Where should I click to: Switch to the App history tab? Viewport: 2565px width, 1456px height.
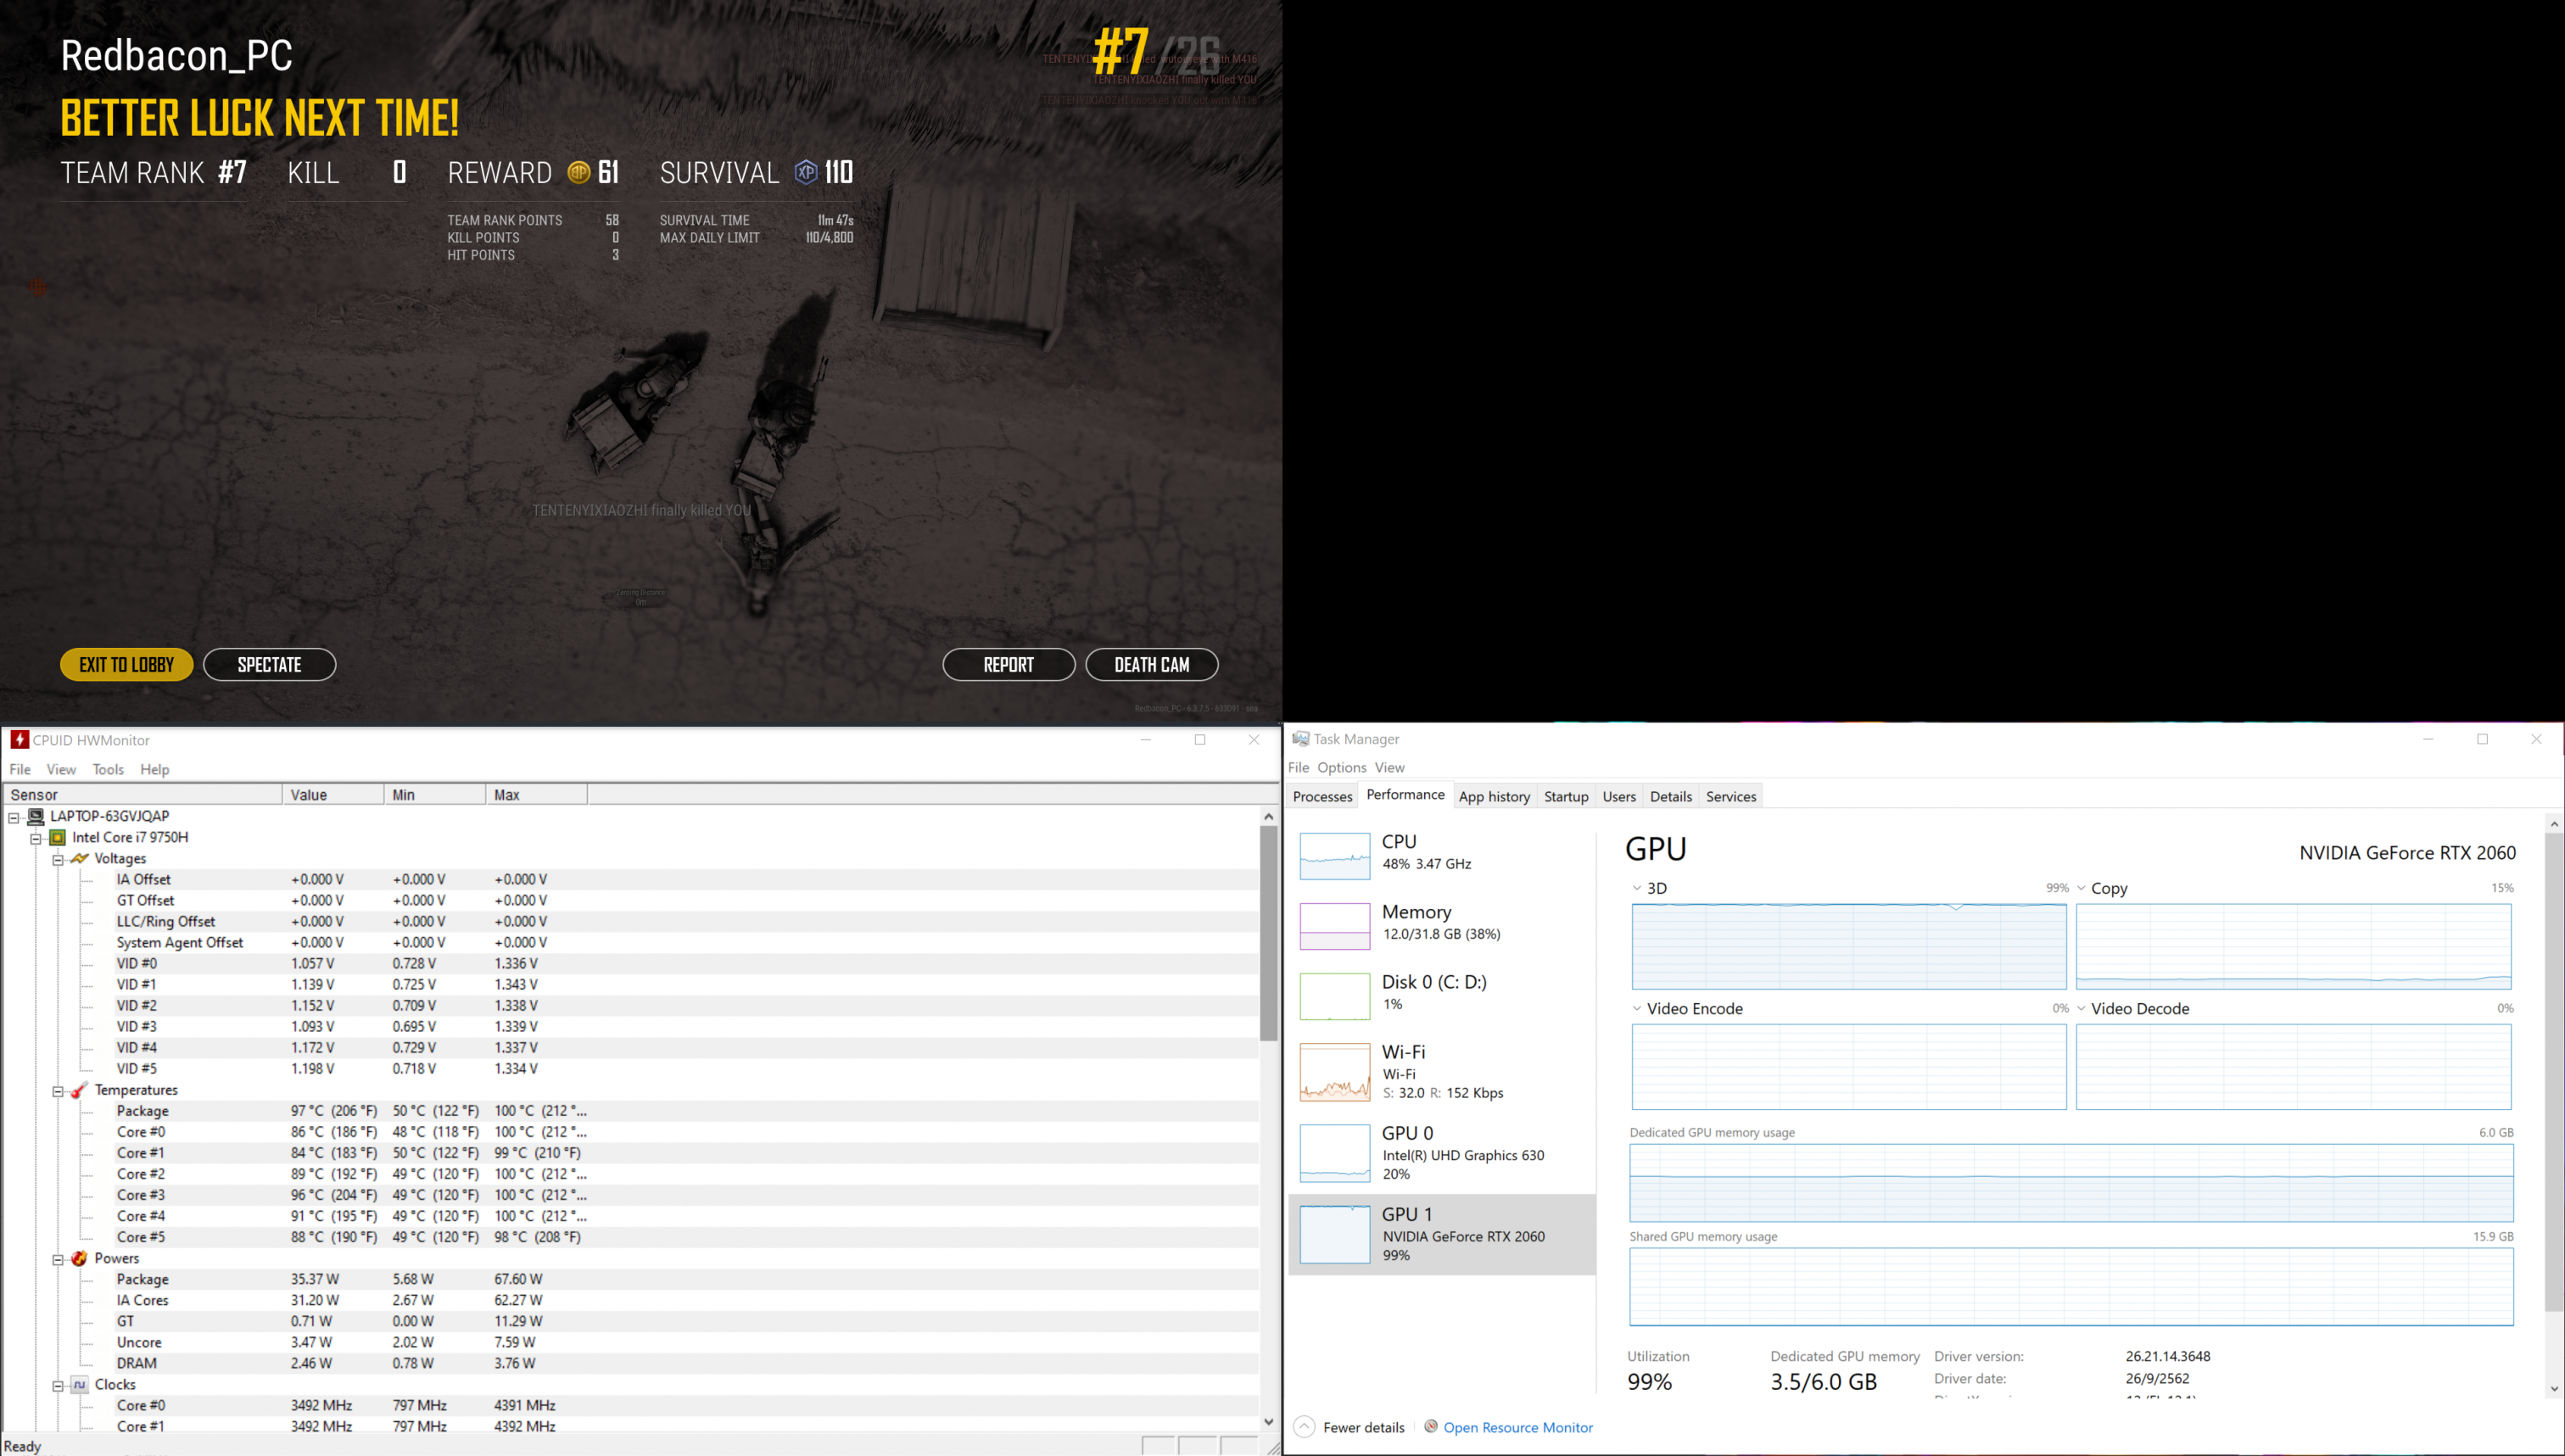coord(1494,796)
